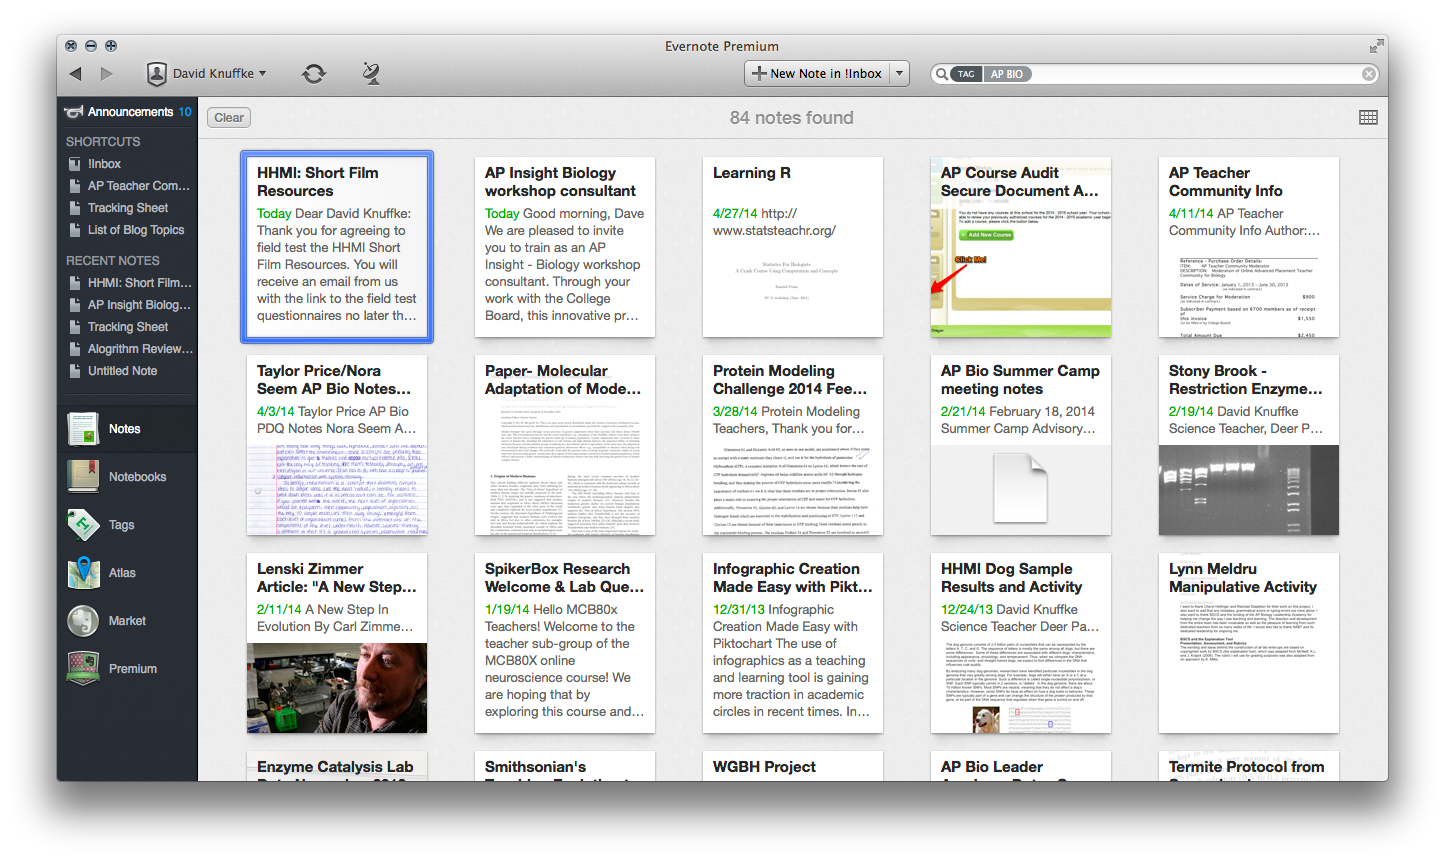Toggle fullscreen with the window resize arrows
This screenshot has height=860, width=1445.
point(1377,46)
